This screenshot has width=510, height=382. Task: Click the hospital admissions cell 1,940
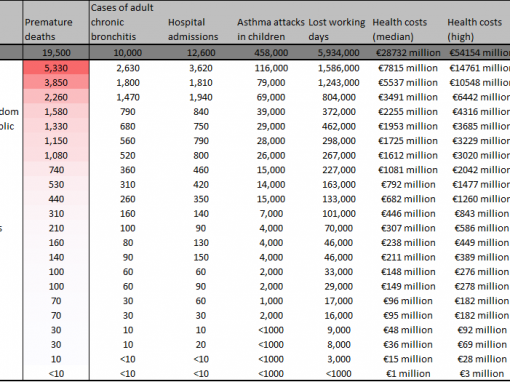(201, 97)
